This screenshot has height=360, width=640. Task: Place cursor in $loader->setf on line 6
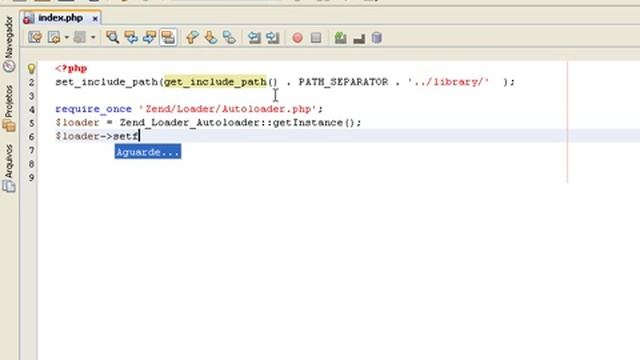pos(97,136)
